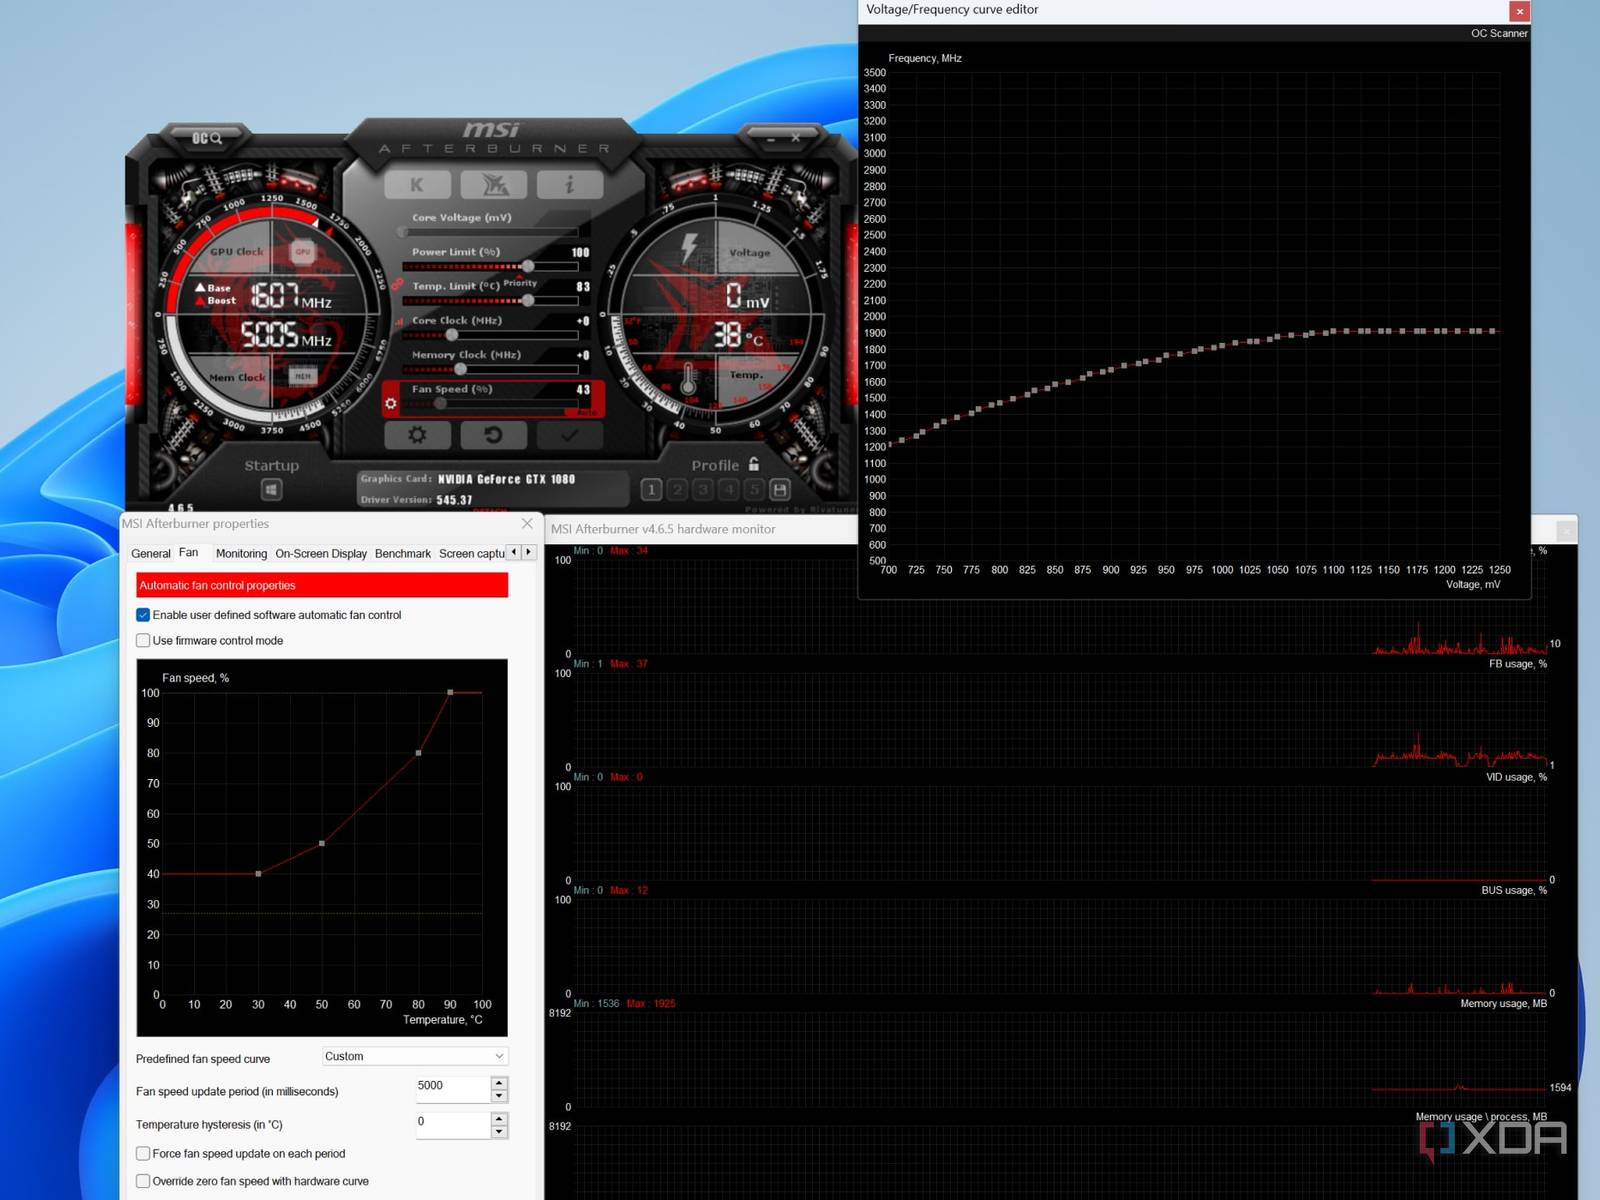The height and width of the screenshot is (1200, 1600).
Task: Open the OC Scanner magnifier button
Action: click(x=207, y=138)
